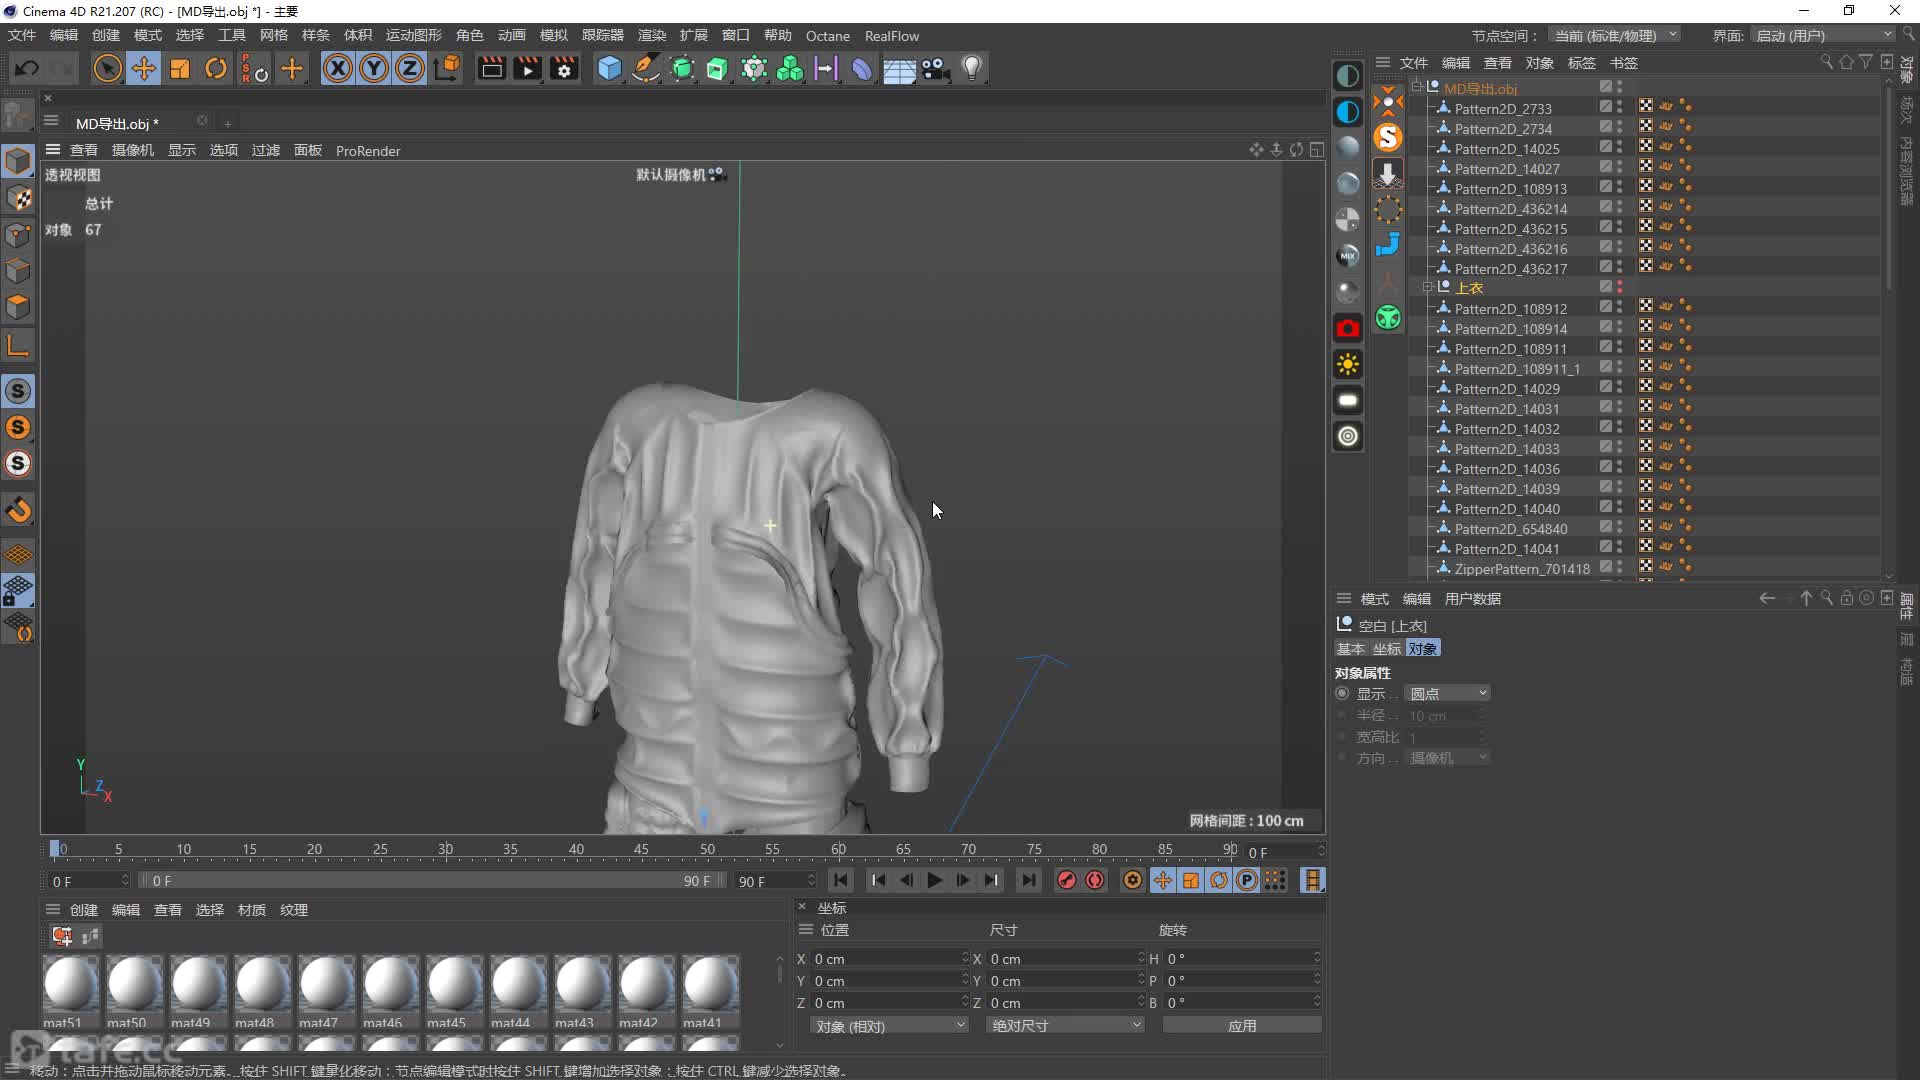Activate the Rotate tool
The image size is (1920, 1080).
pos(216,68)
